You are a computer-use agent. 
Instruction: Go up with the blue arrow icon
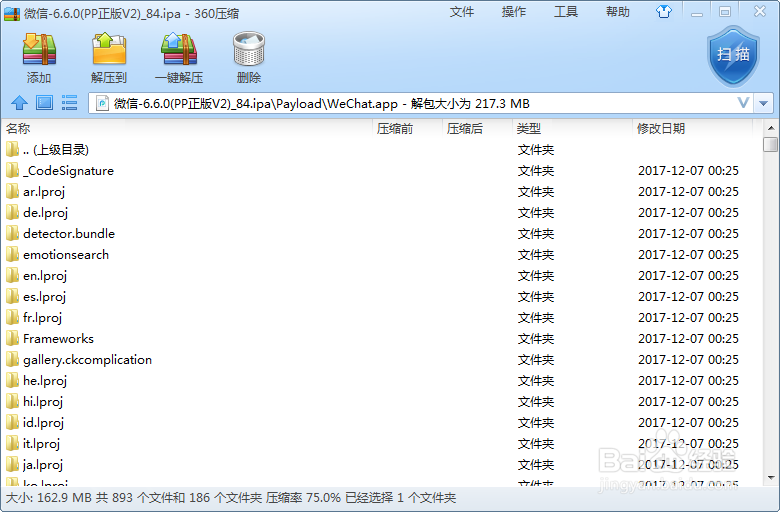coord(19,103)
